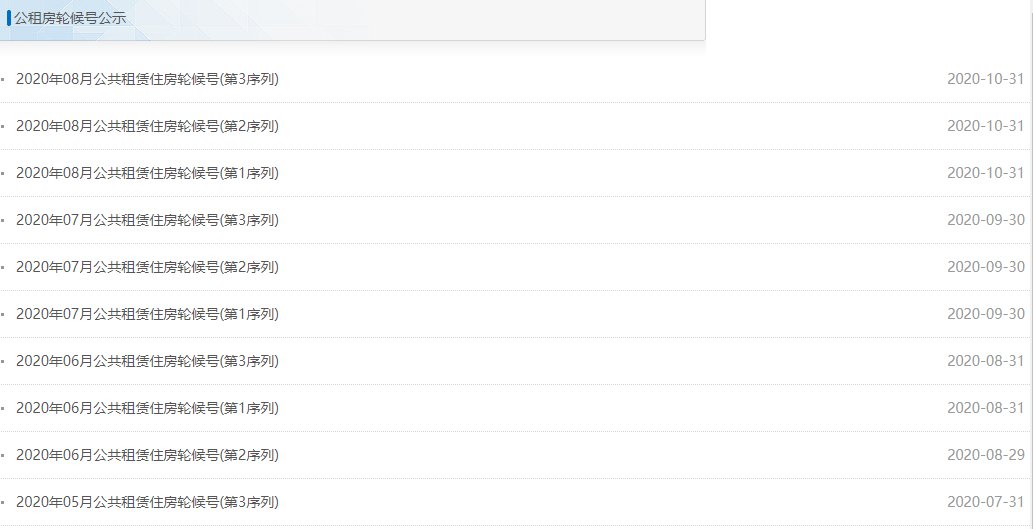1033x529 pixels.
Task: Open 2020年05月公共租赁住房轮候号(第3序列) link
Action: (147, 502)
